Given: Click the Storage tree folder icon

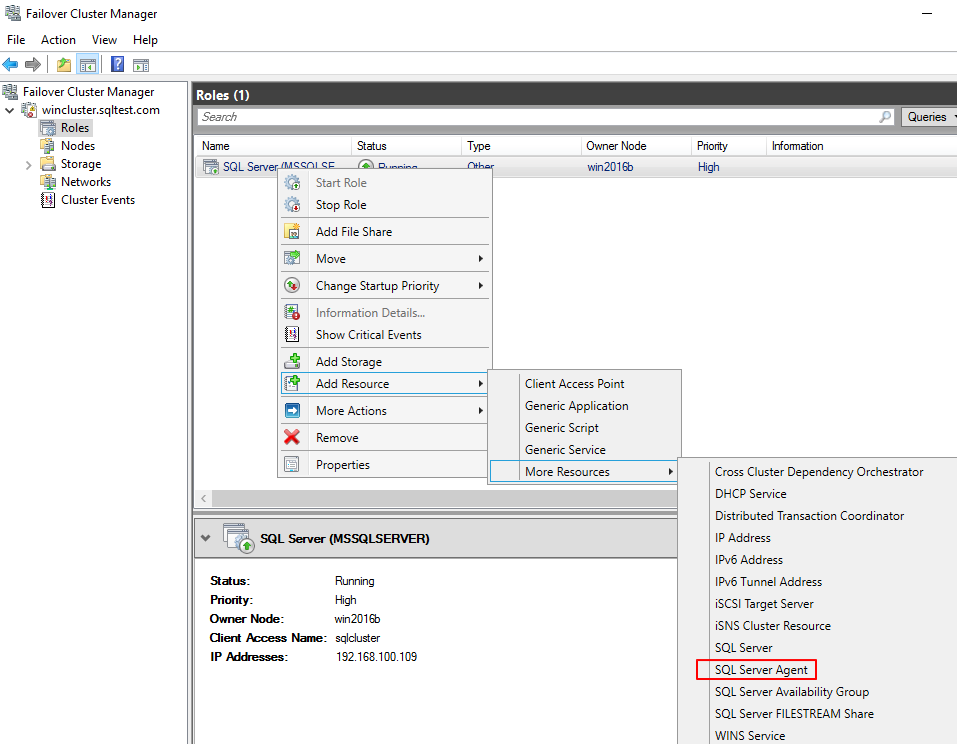Looking at the screenshot, I should tap(48, 164).
